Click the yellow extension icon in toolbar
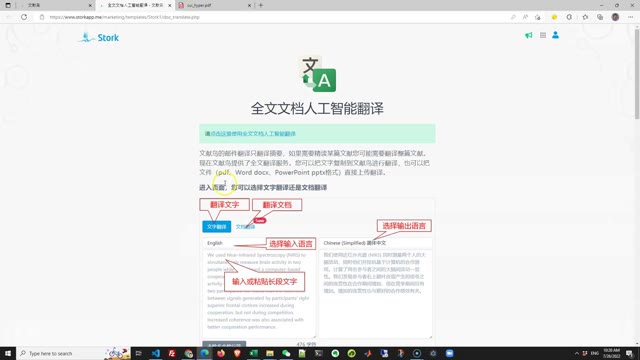 [x=554, y=17]
